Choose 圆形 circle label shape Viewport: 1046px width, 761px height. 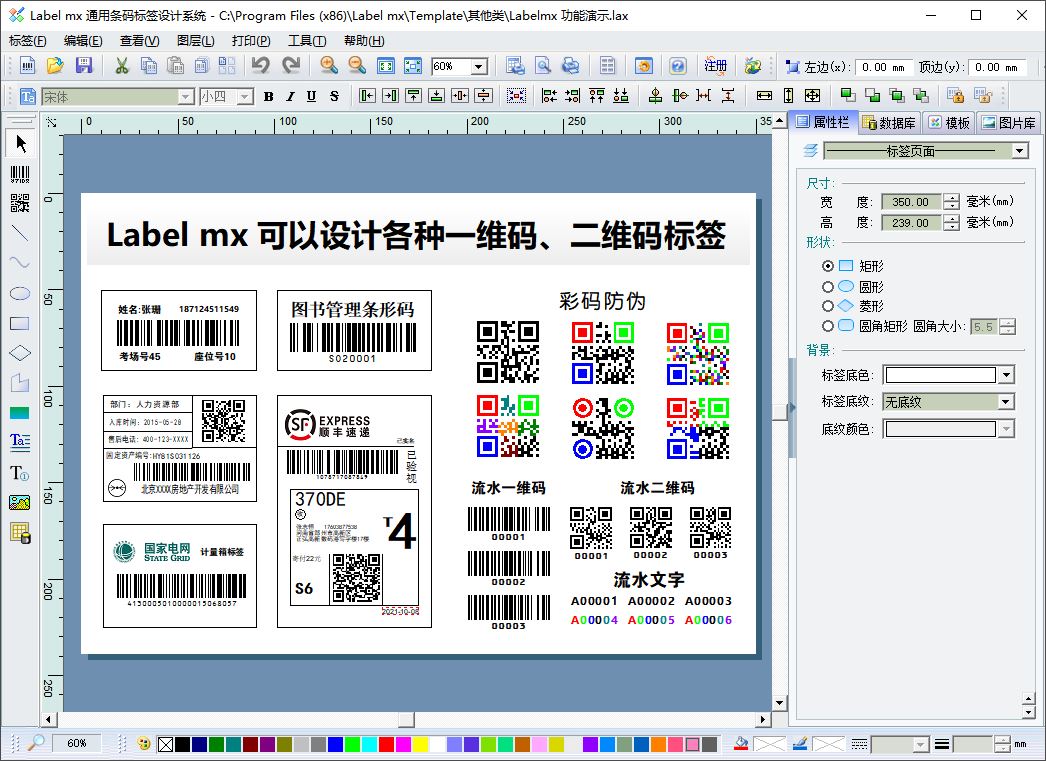828,287
